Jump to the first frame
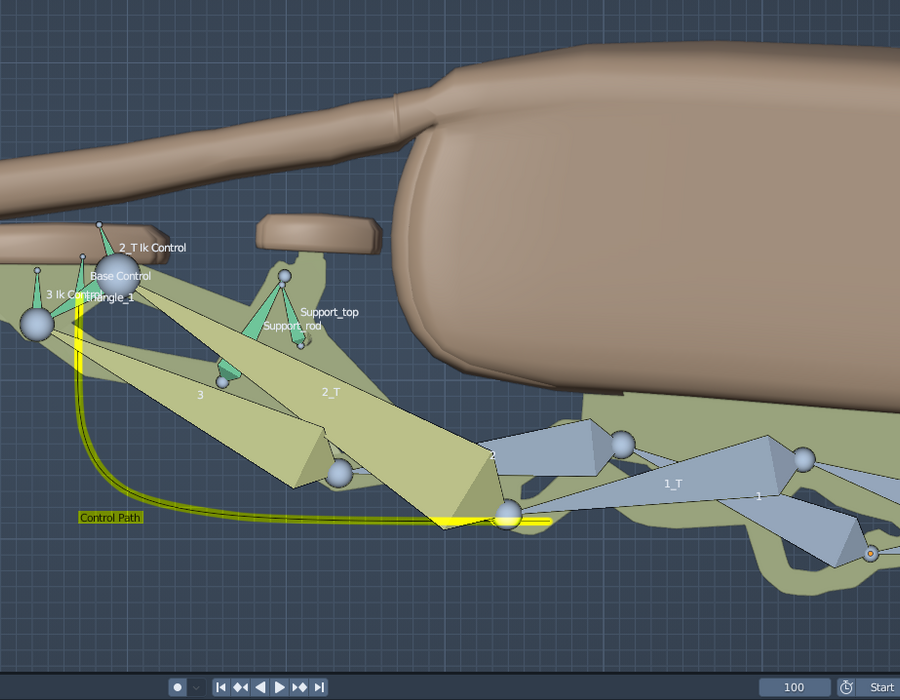 (x=221, y=687)
